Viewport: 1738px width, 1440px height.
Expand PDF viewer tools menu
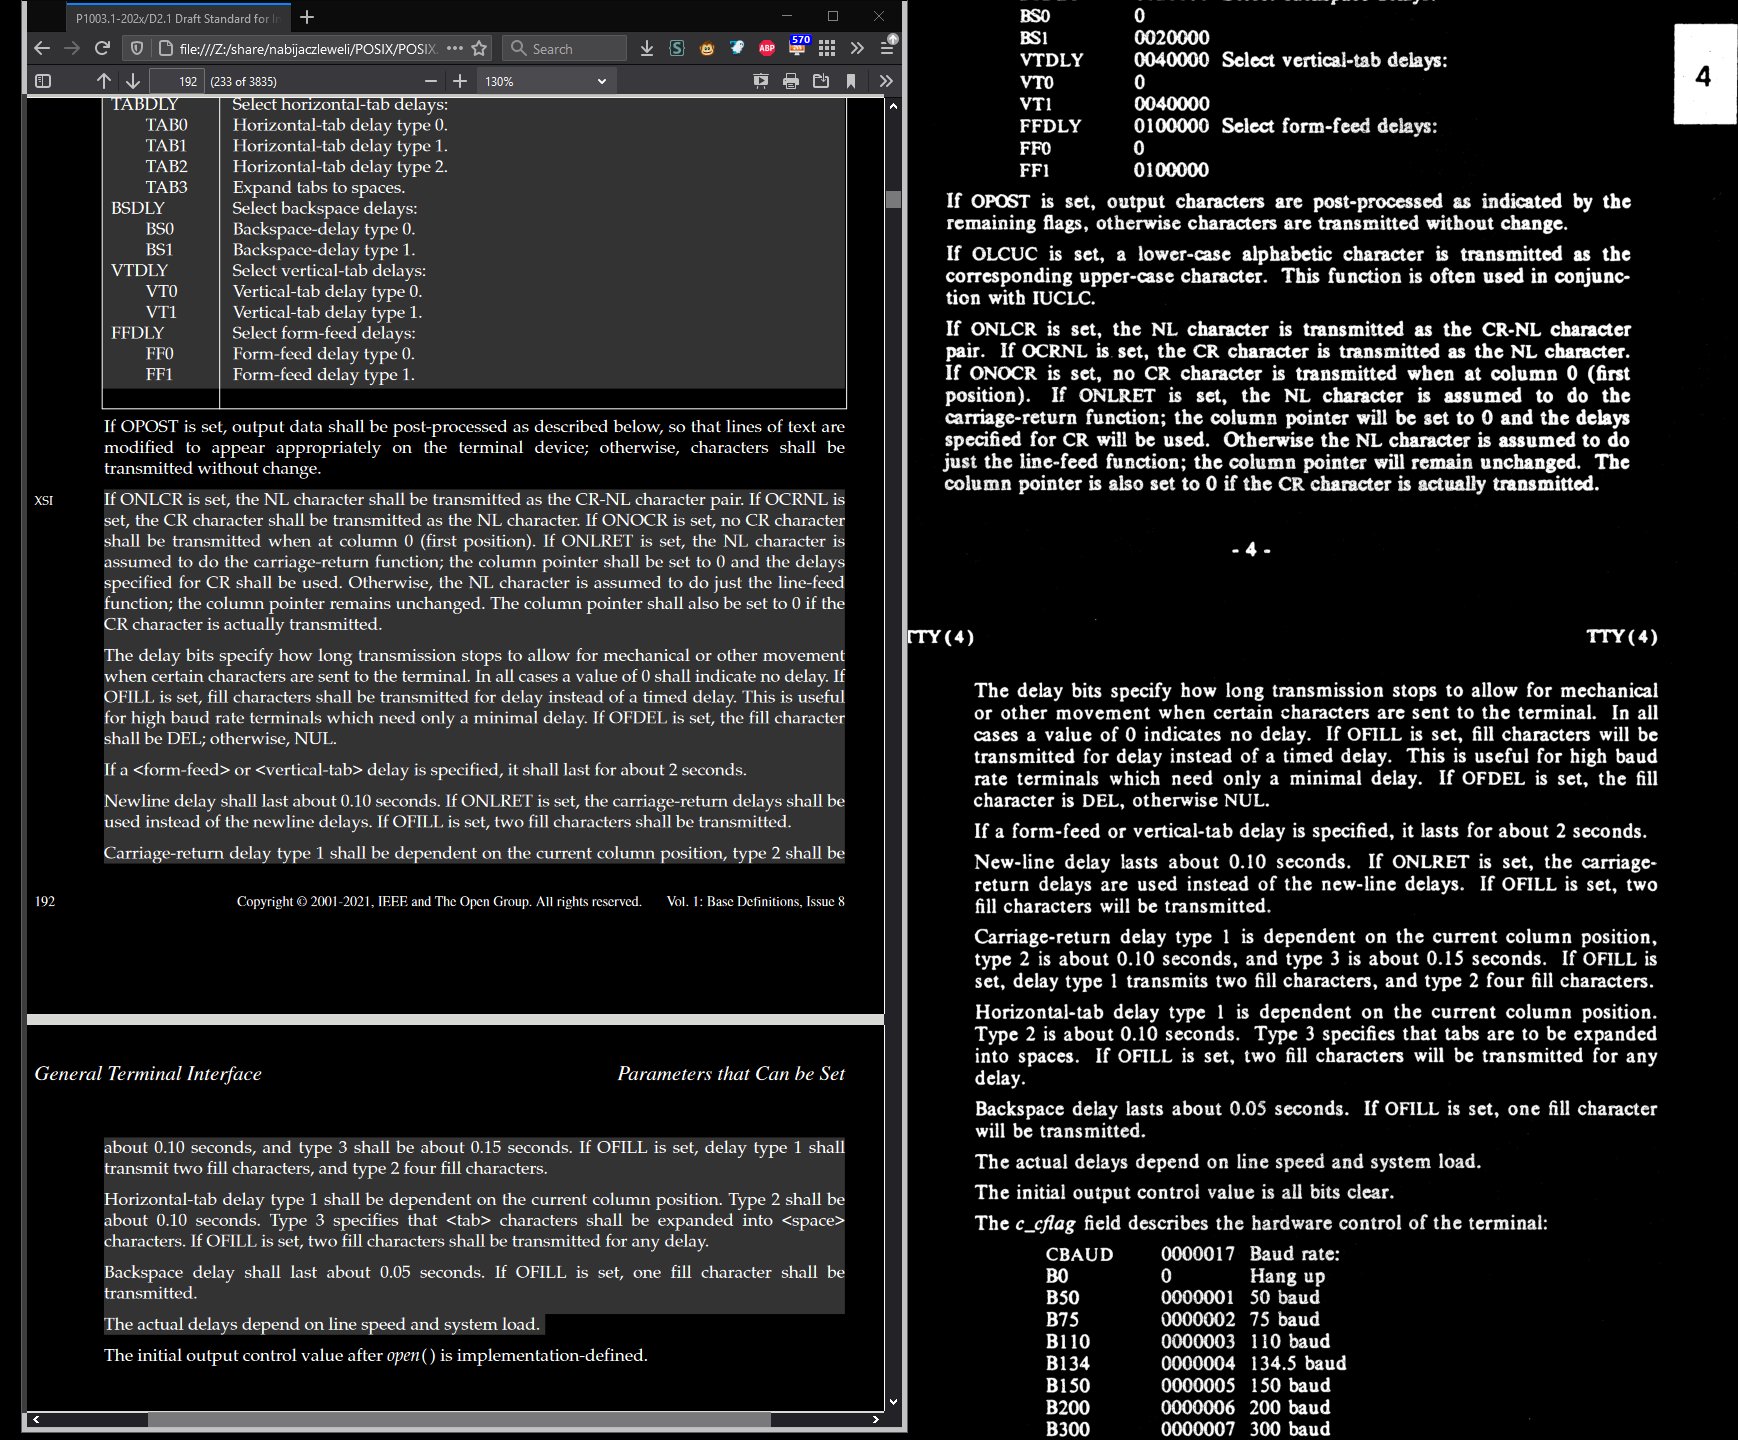[885, 81]
